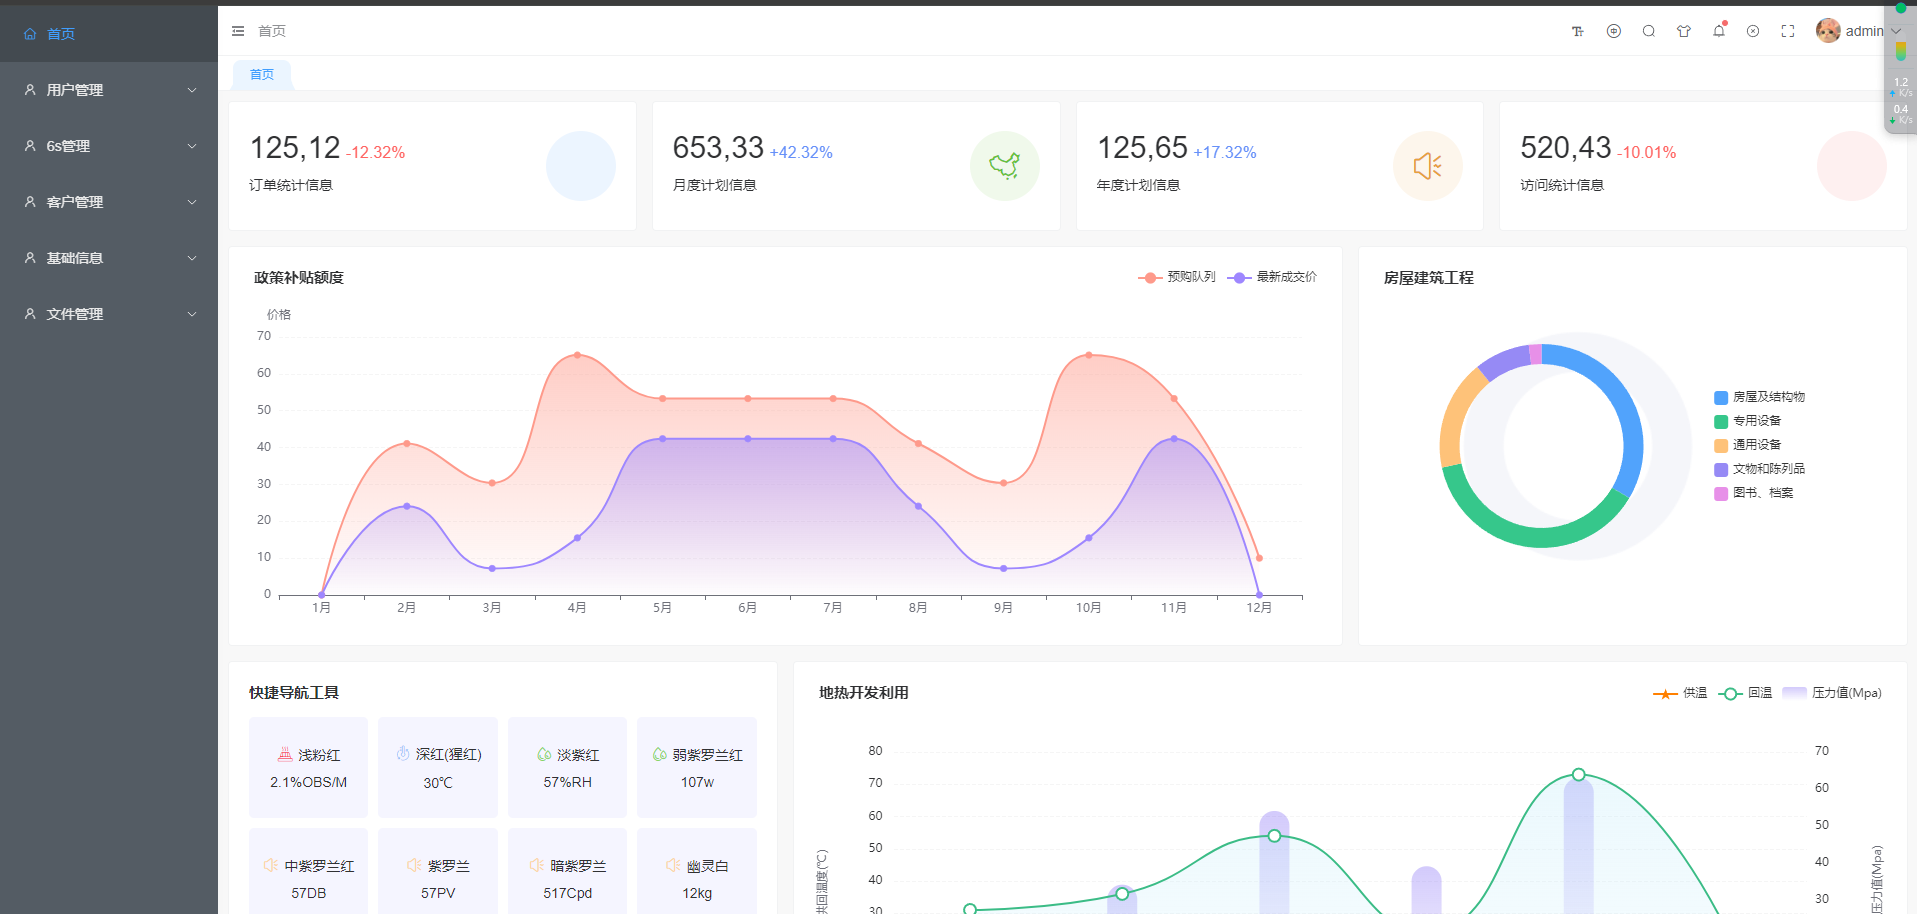
Task: Click the speaker icon on 年度计划信息
Action: pyautogui.click(x=1428, y=166)
